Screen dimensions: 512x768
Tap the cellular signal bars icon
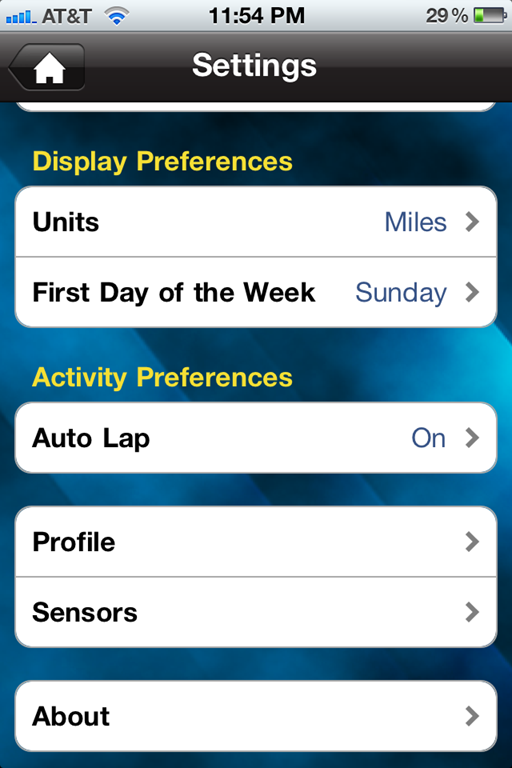21,17
